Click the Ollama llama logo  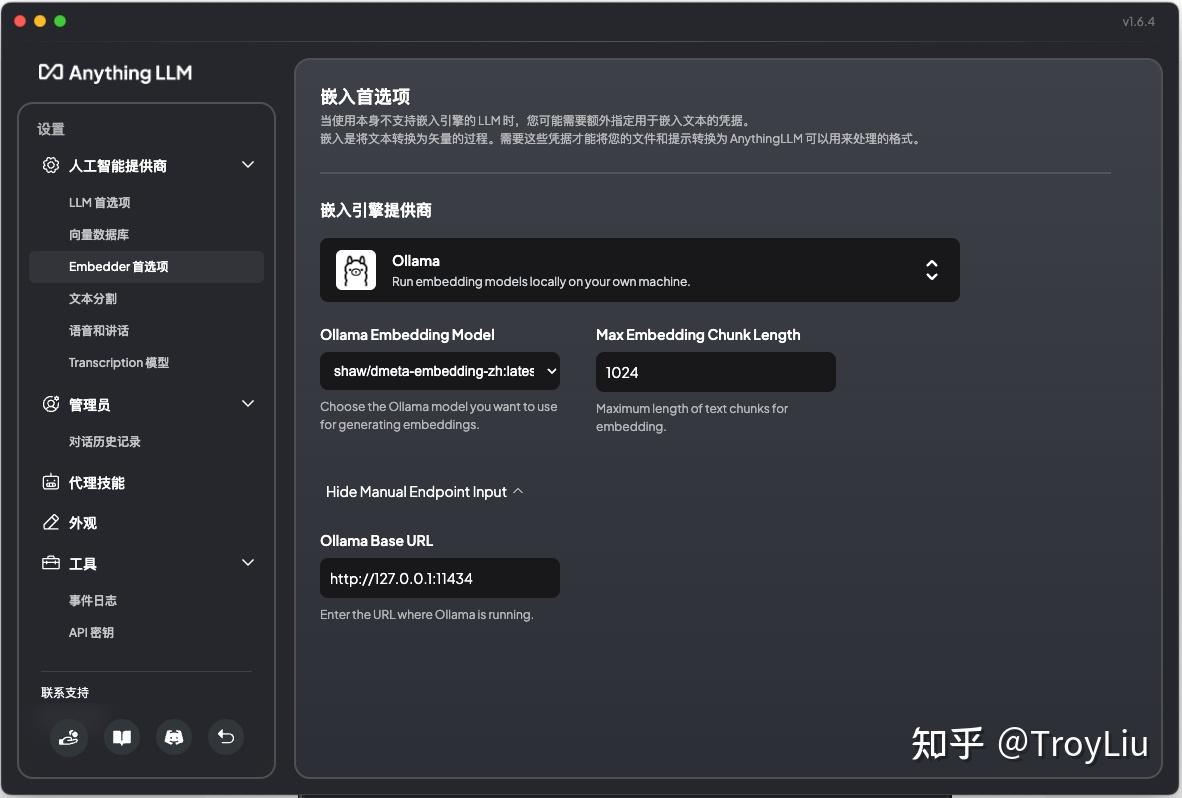[x=356, y=270]
